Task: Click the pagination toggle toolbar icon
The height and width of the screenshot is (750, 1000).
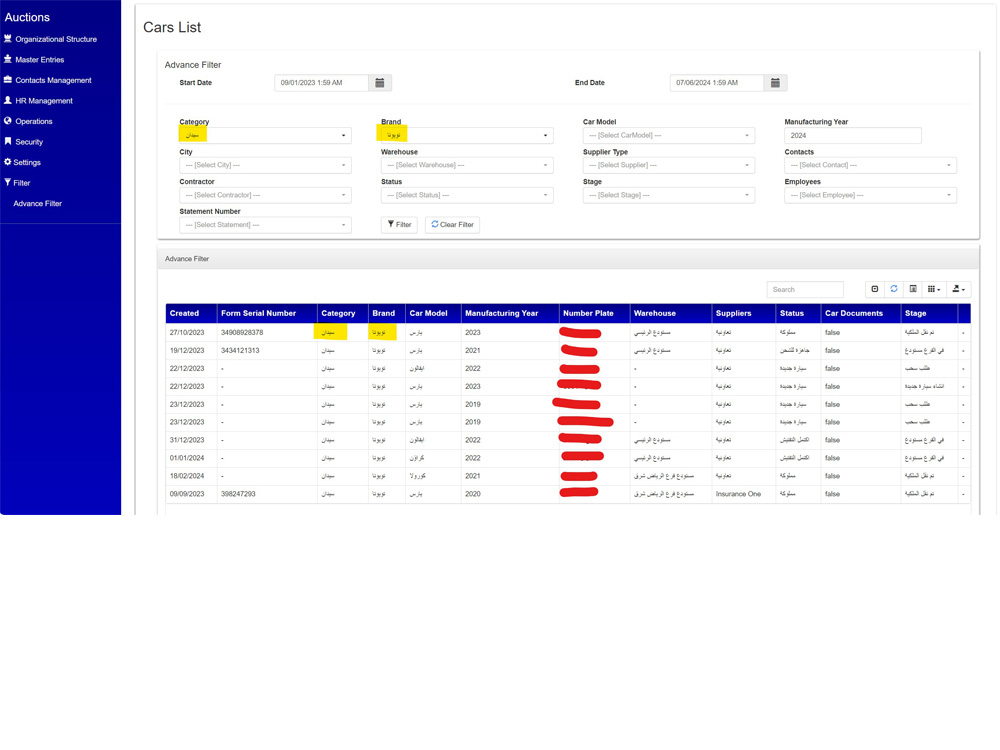Action: click(875, 290)
